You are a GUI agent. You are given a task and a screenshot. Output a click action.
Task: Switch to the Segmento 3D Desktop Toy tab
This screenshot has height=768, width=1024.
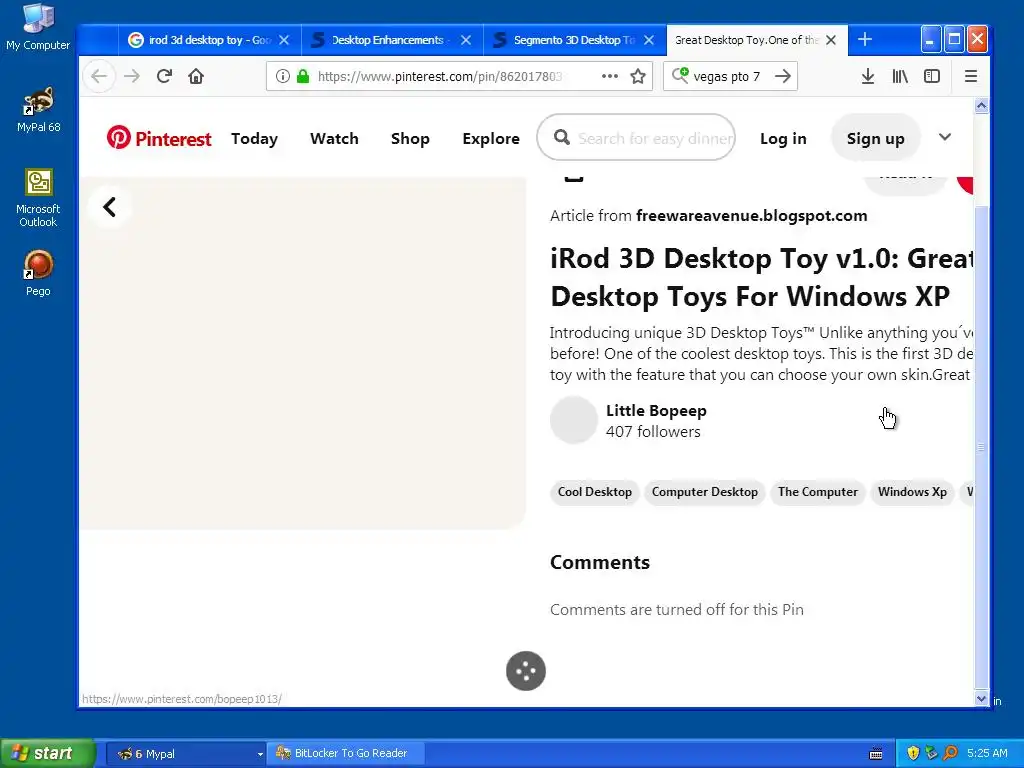click(x=573, y=40)
